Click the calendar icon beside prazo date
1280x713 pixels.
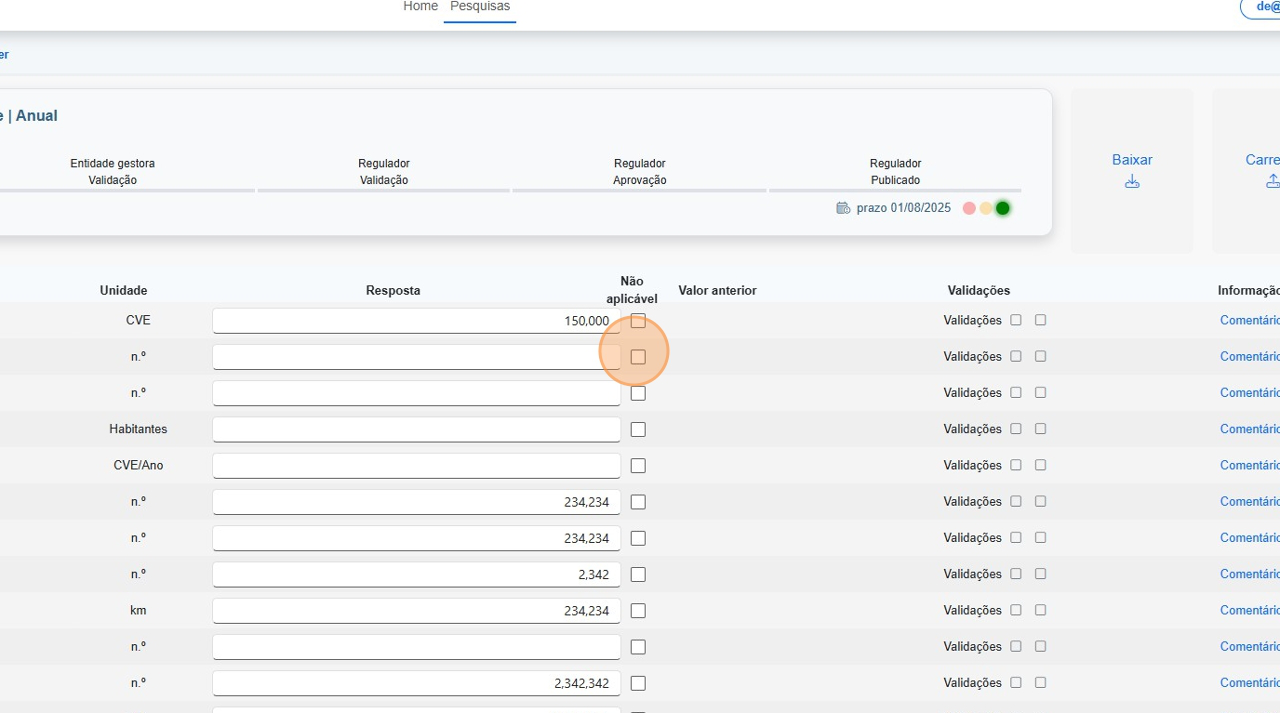(x=843, y=208)
